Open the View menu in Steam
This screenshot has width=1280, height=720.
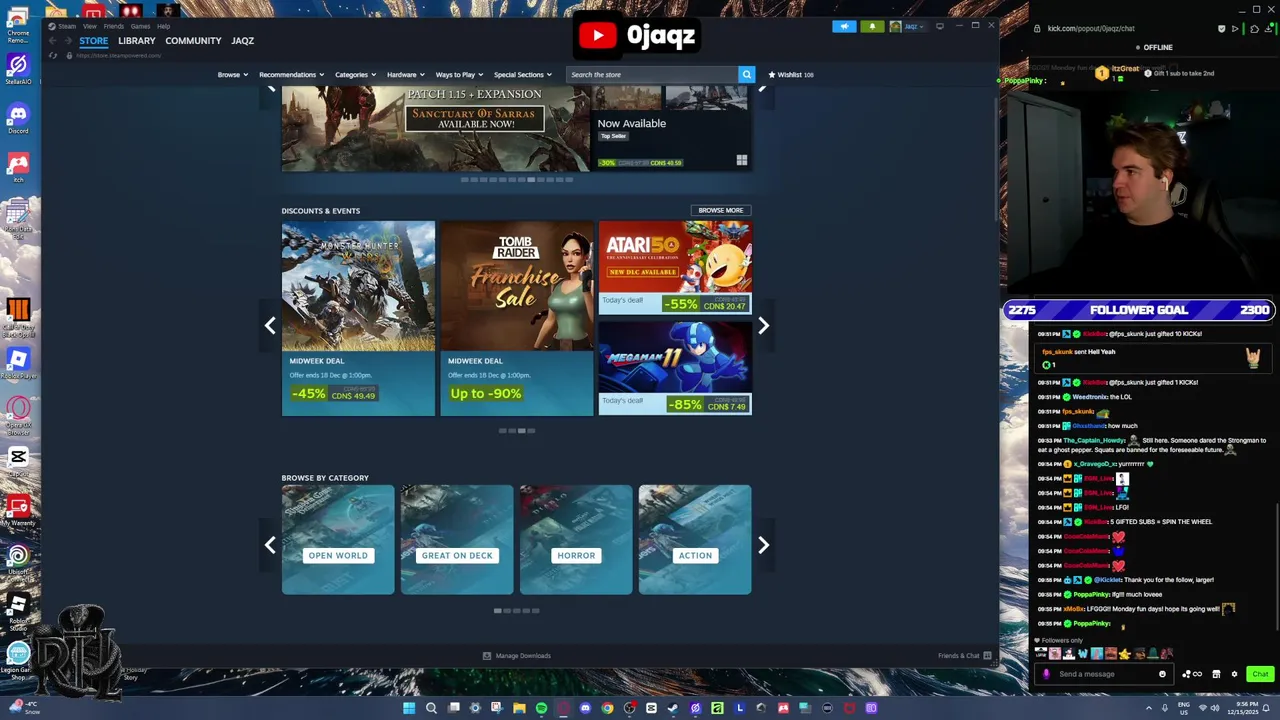[90, 26]
